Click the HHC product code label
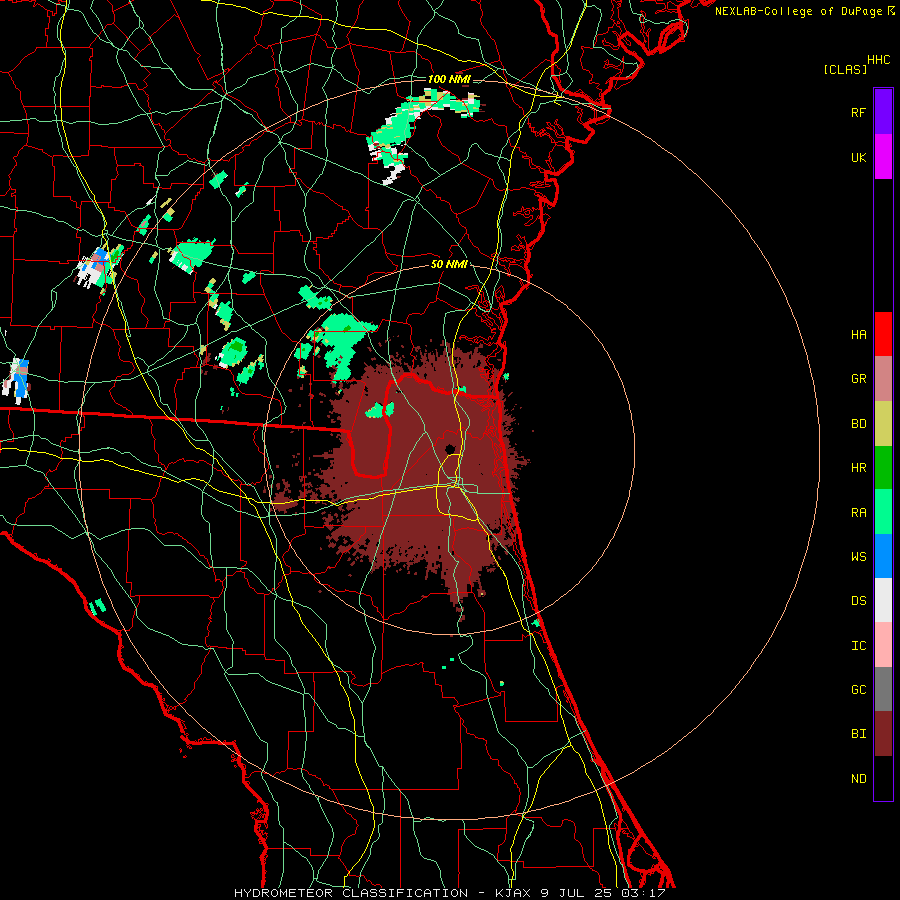 point(878,60)
